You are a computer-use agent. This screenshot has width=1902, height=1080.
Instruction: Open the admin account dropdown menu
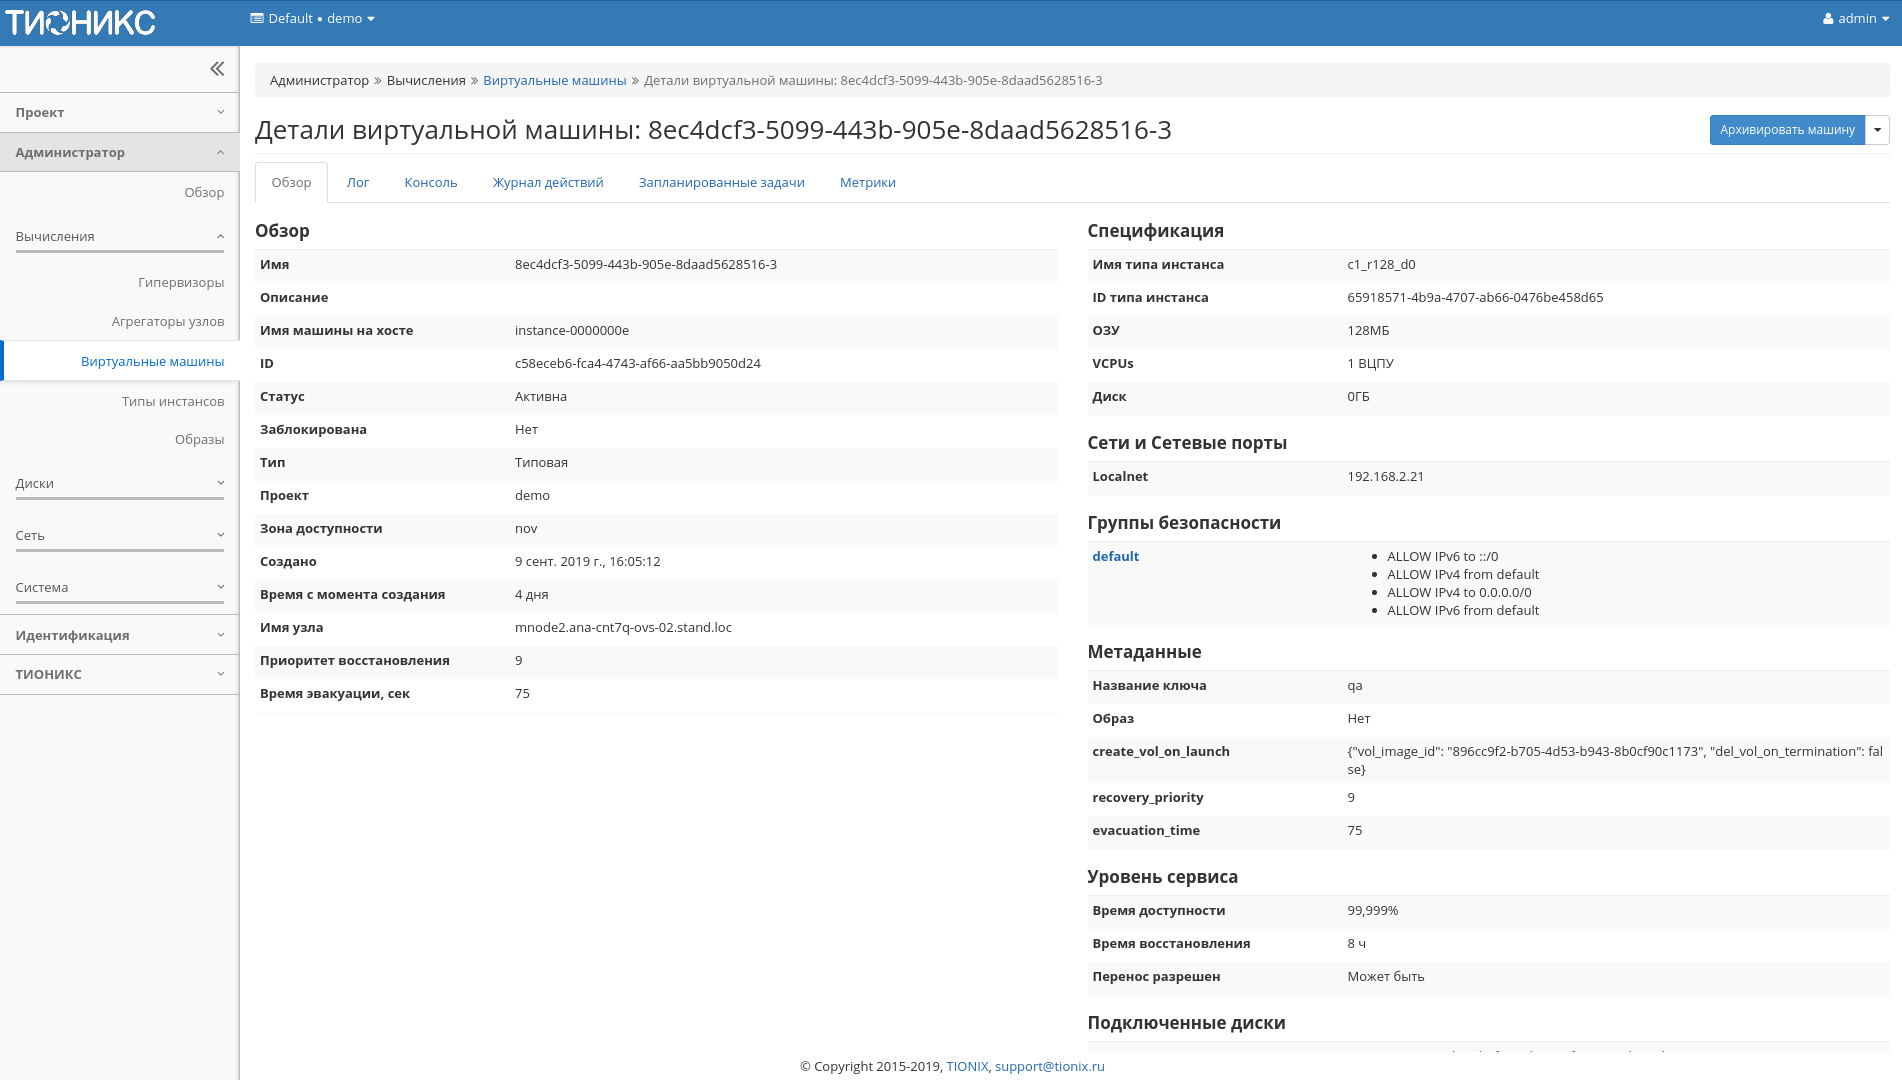point(1858,18)
